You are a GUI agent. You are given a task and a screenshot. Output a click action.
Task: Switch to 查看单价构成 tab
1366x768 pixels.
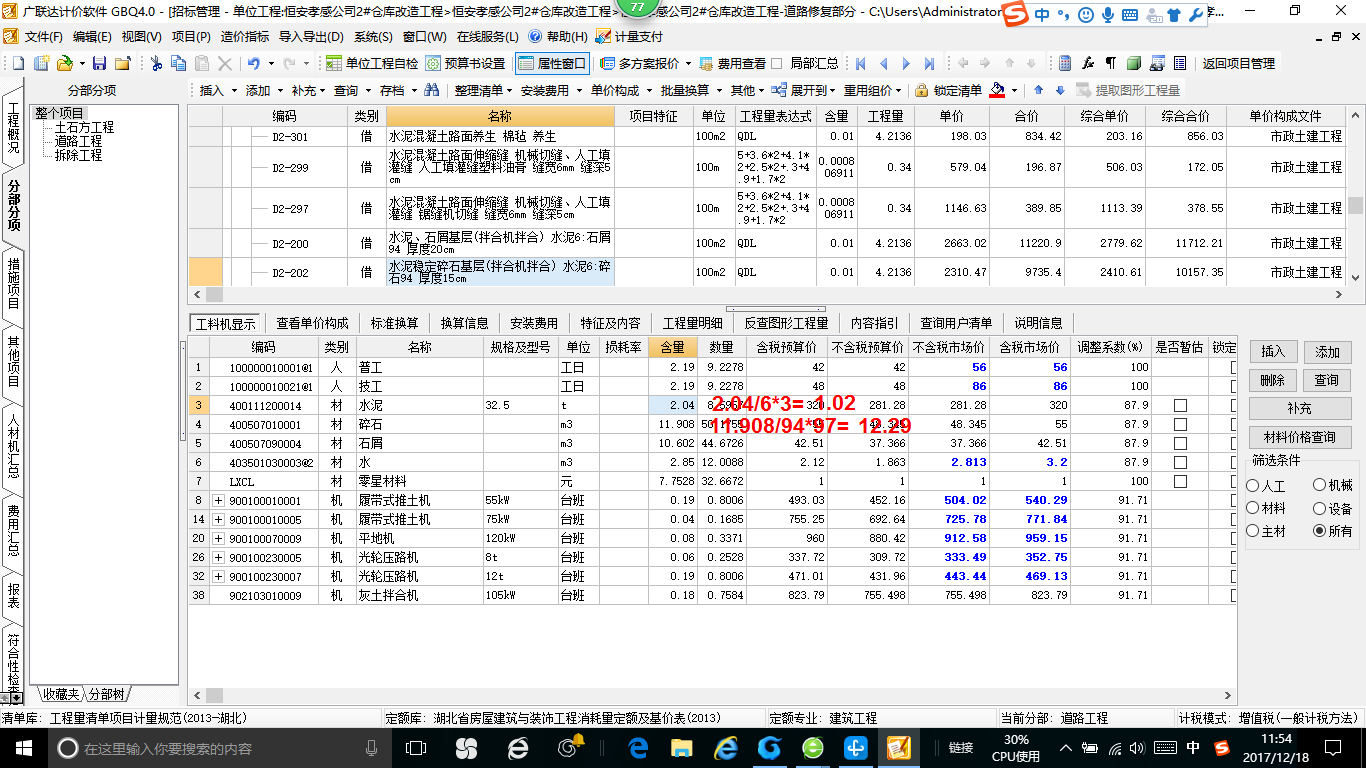(x=312, y=323)
